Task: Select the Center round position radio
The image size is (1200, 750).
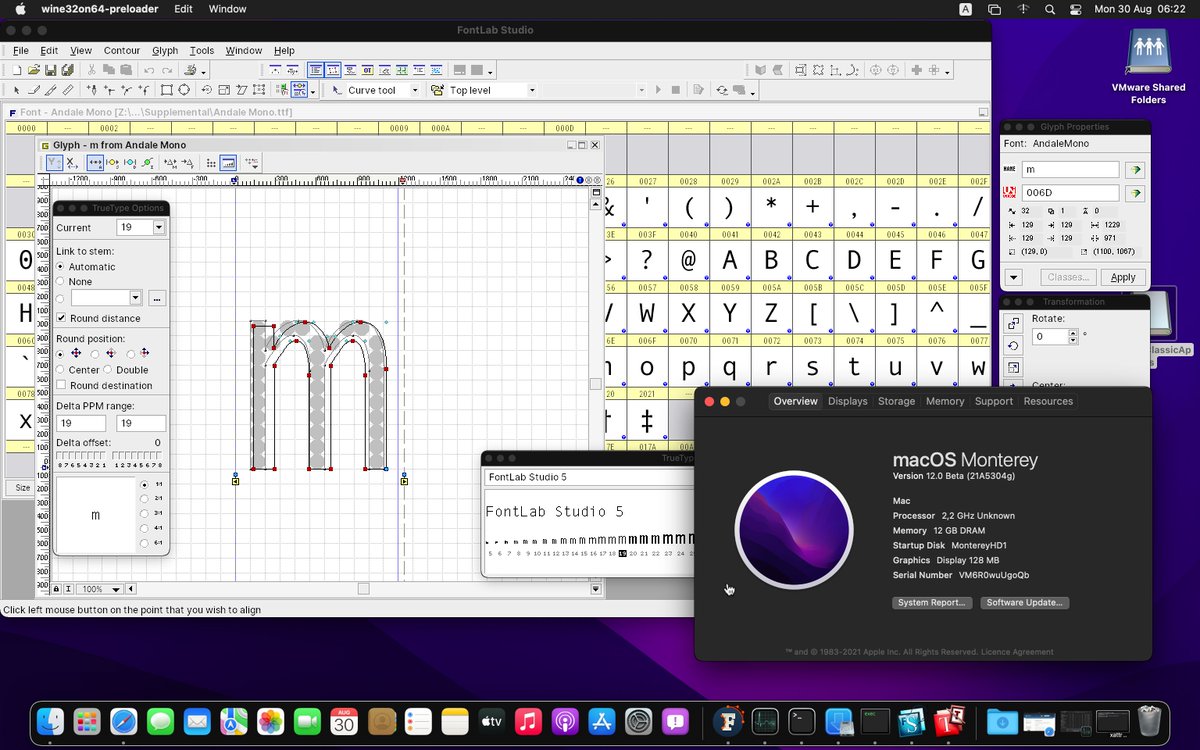Action: click(60, 369)
